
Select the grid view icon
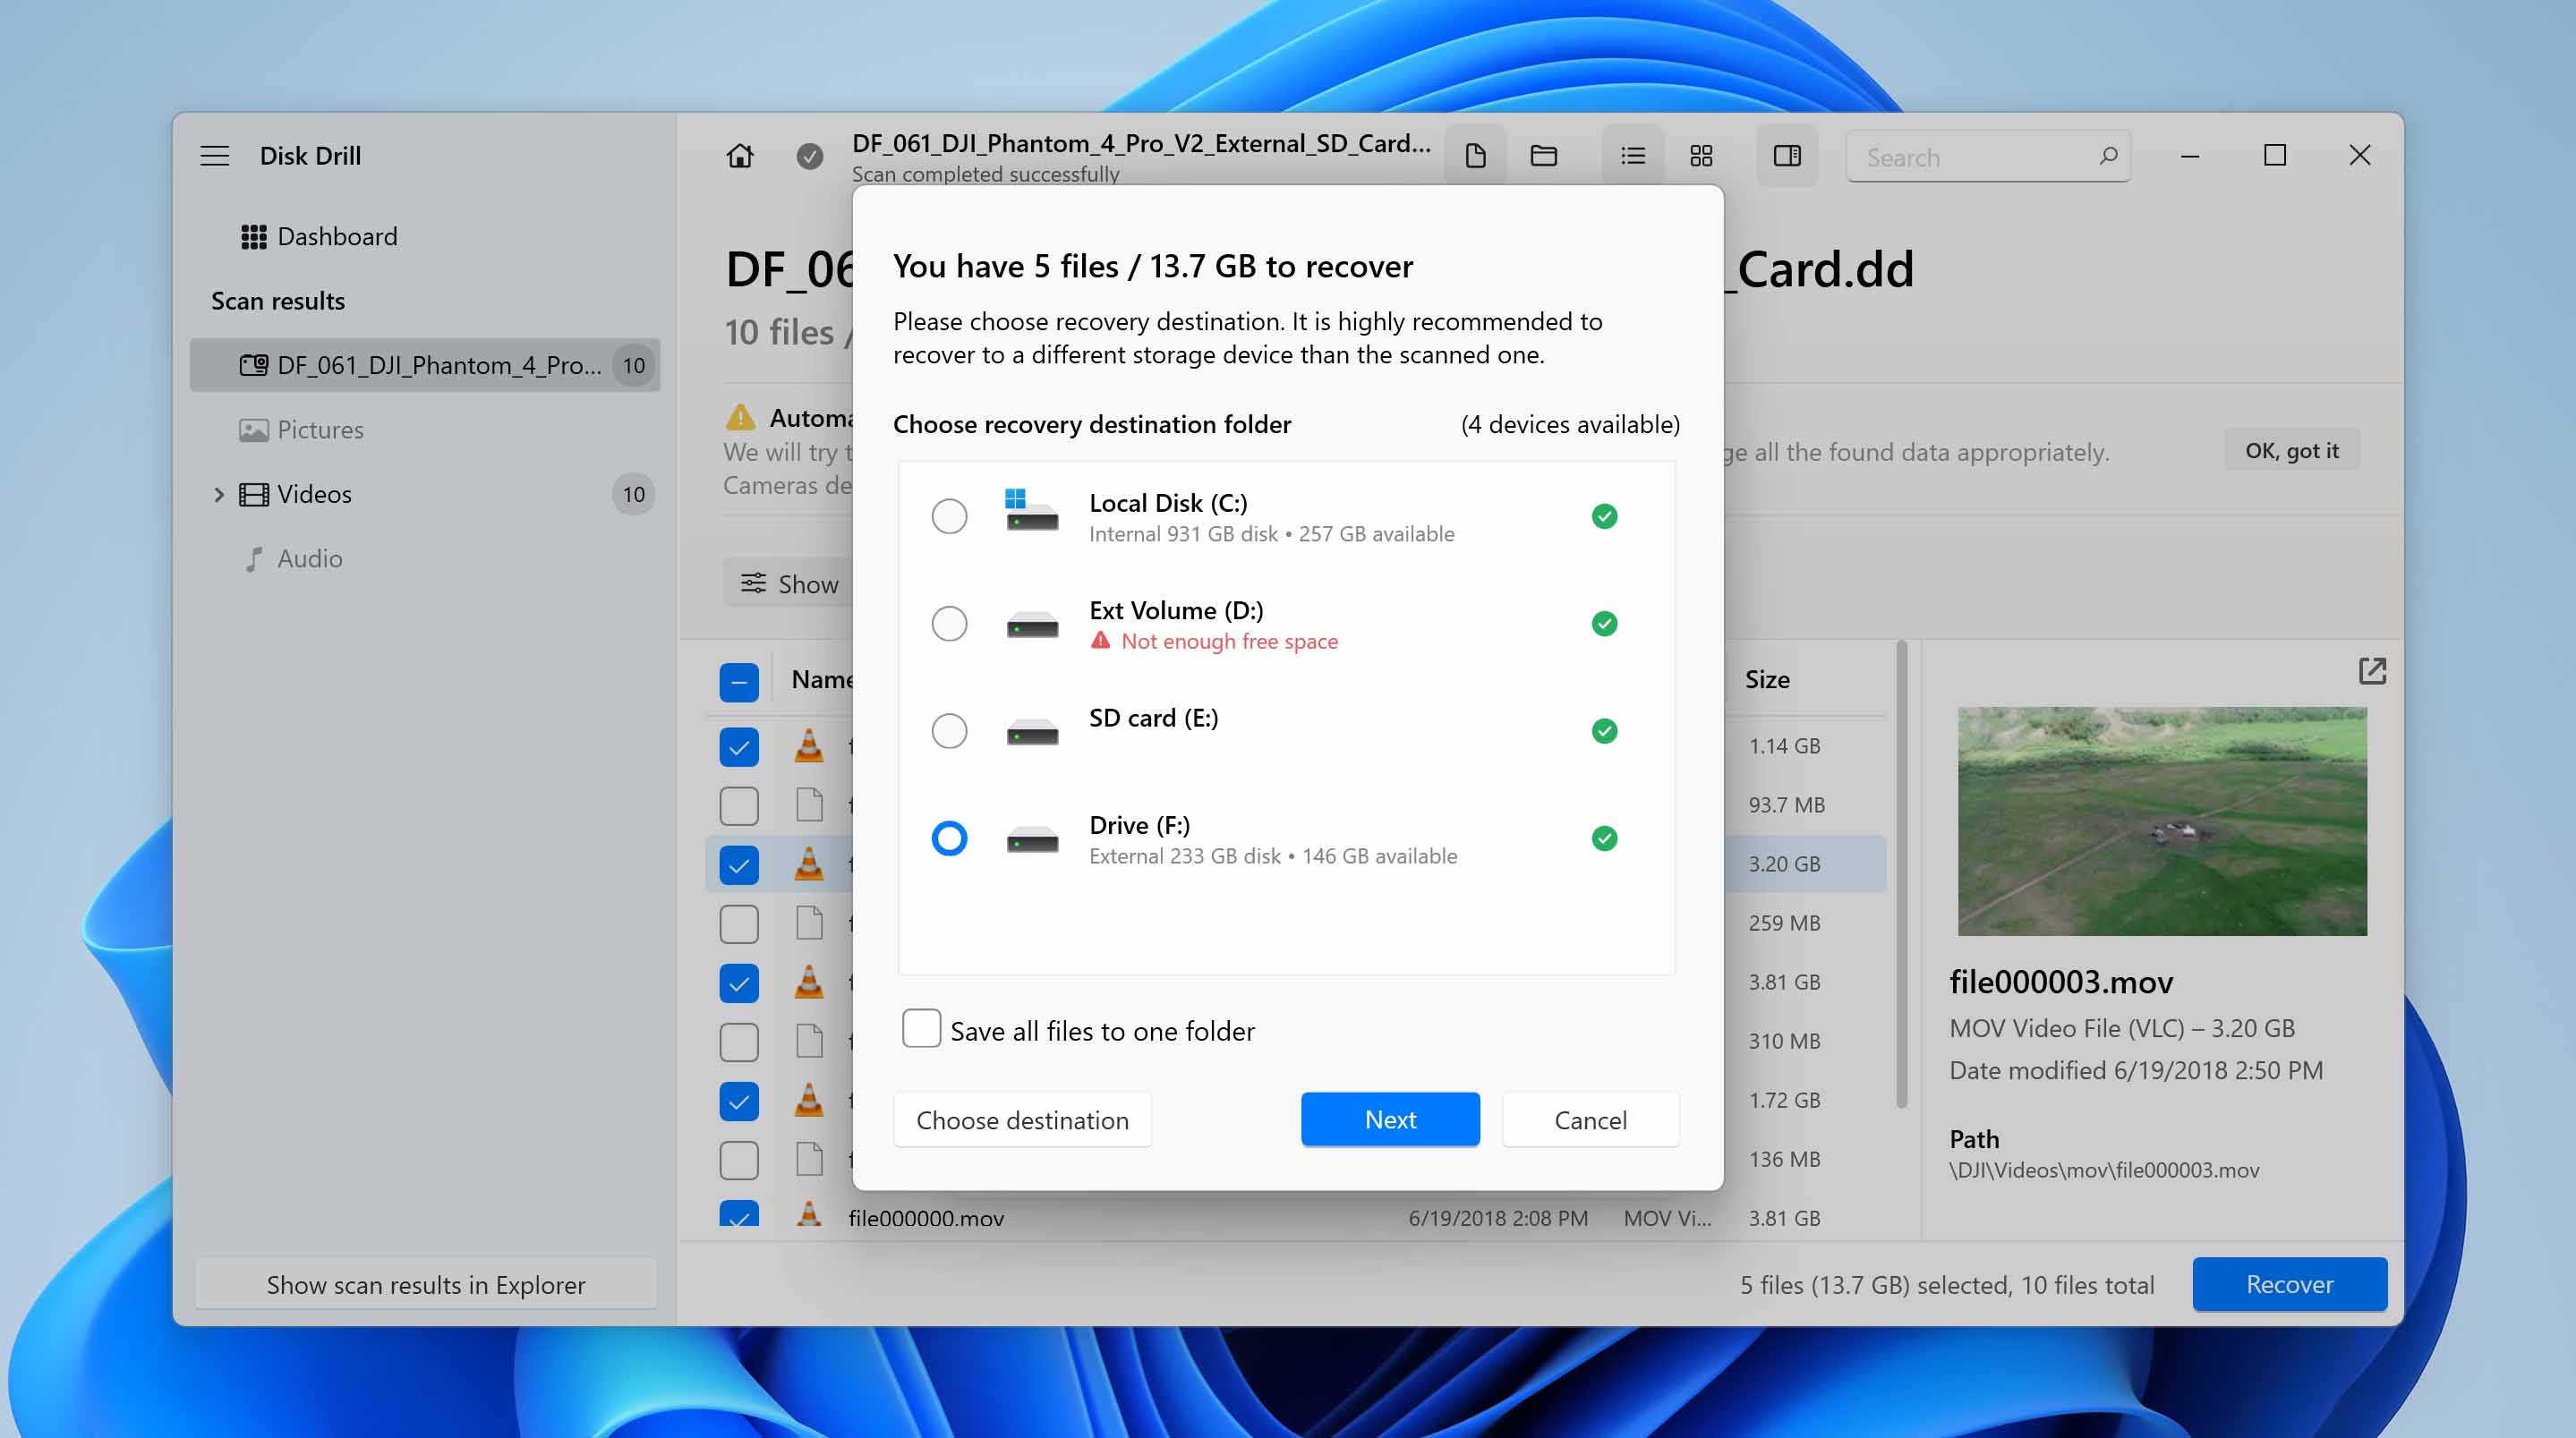click(x=1700, y=156)
